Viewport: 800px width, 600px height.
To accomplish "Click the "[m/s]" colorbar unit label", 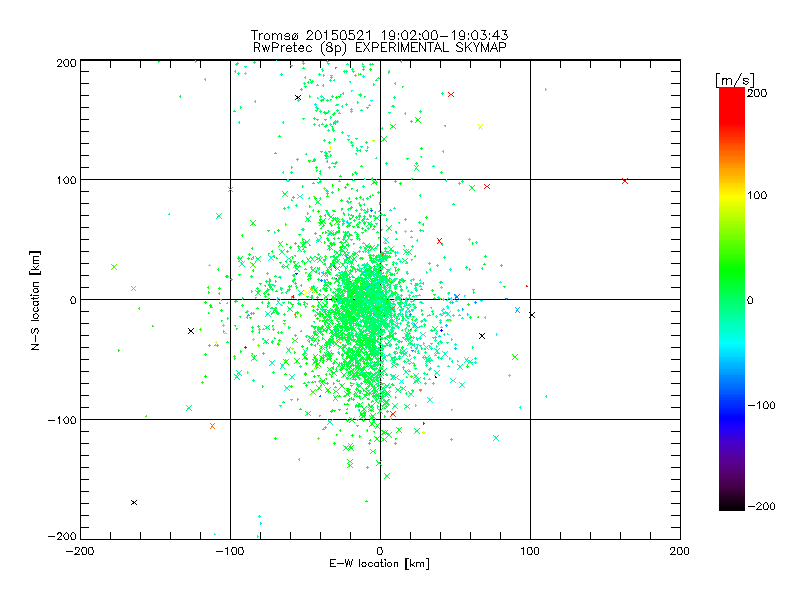I will [734, 80].
